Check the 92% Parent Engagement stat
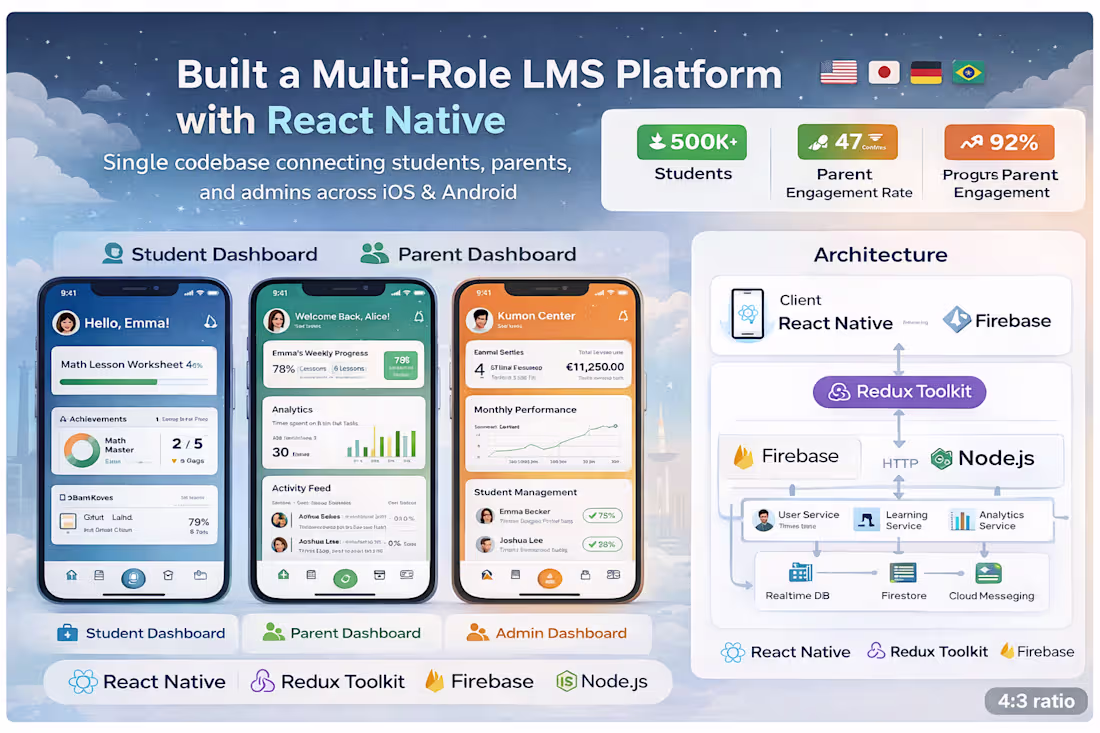The image size is (1100, 733). (1000, 142)
